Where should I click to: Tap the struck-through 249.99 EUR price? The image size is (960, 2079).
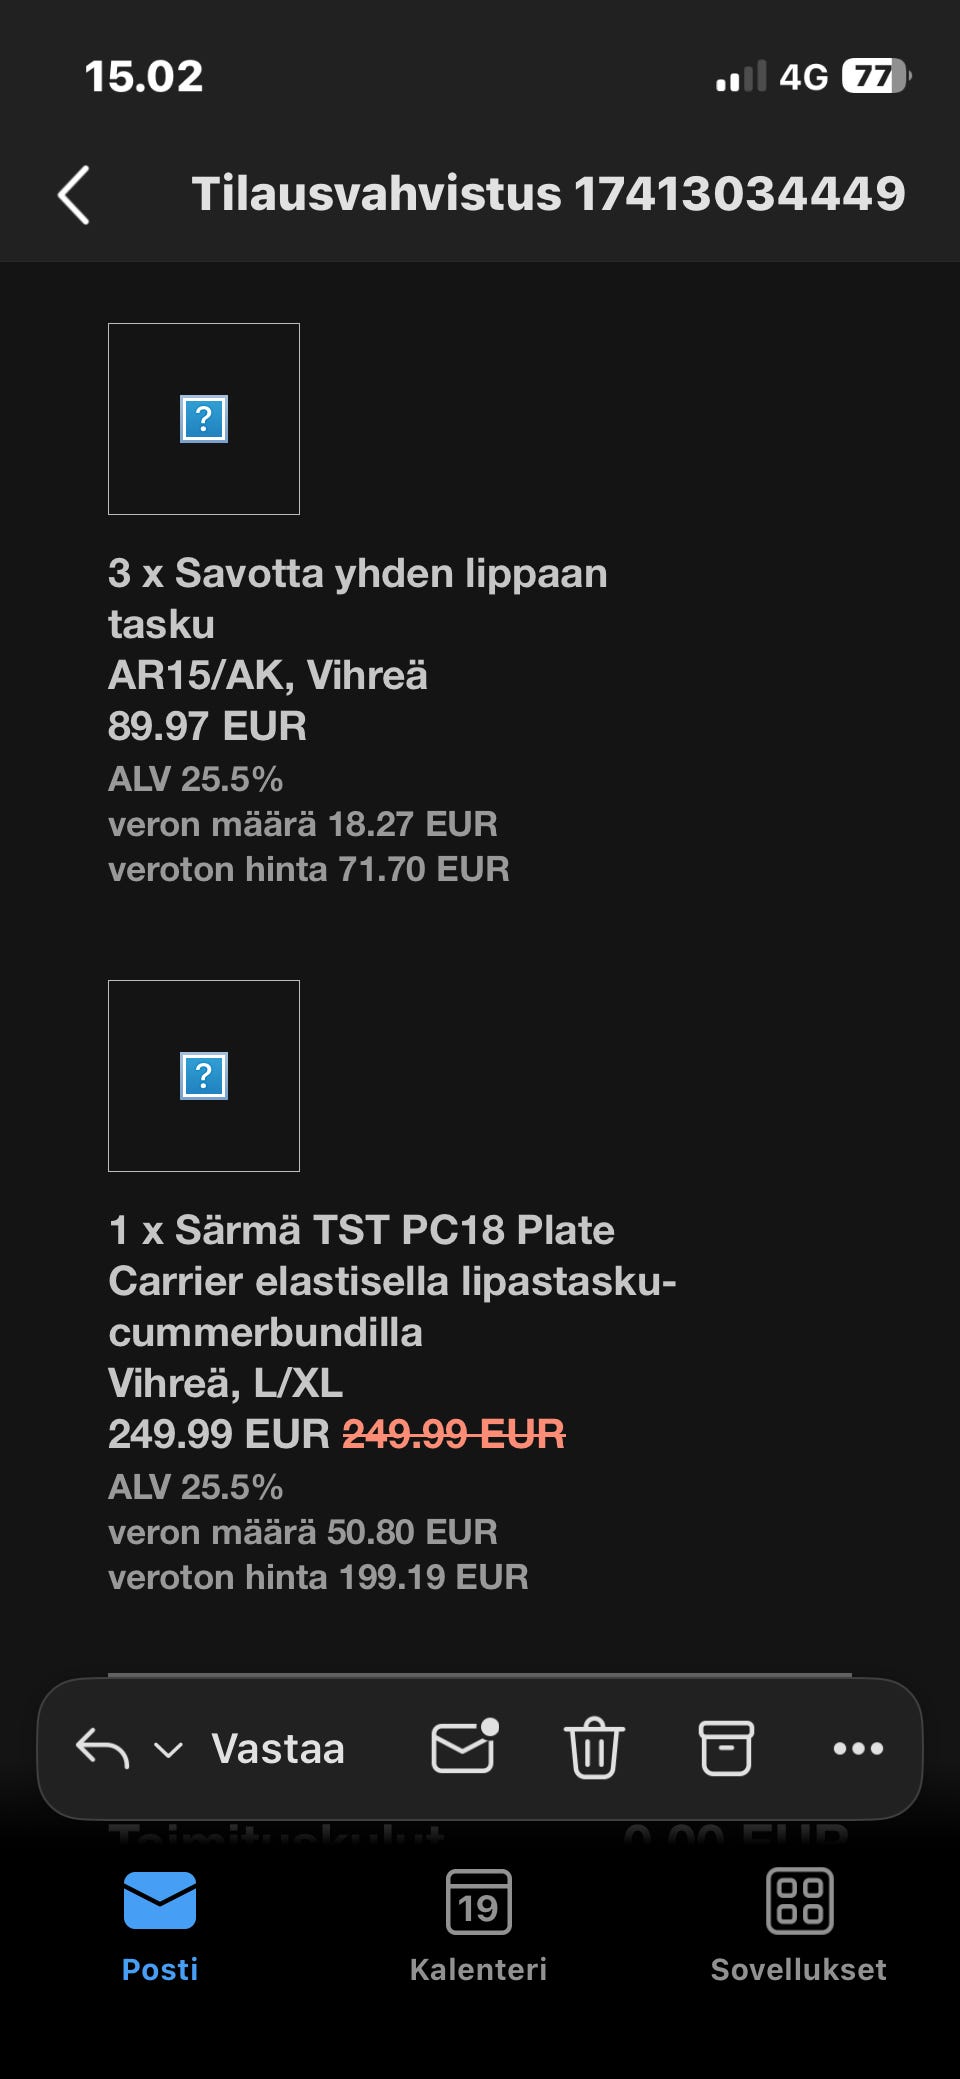[x=454, y=1434]
